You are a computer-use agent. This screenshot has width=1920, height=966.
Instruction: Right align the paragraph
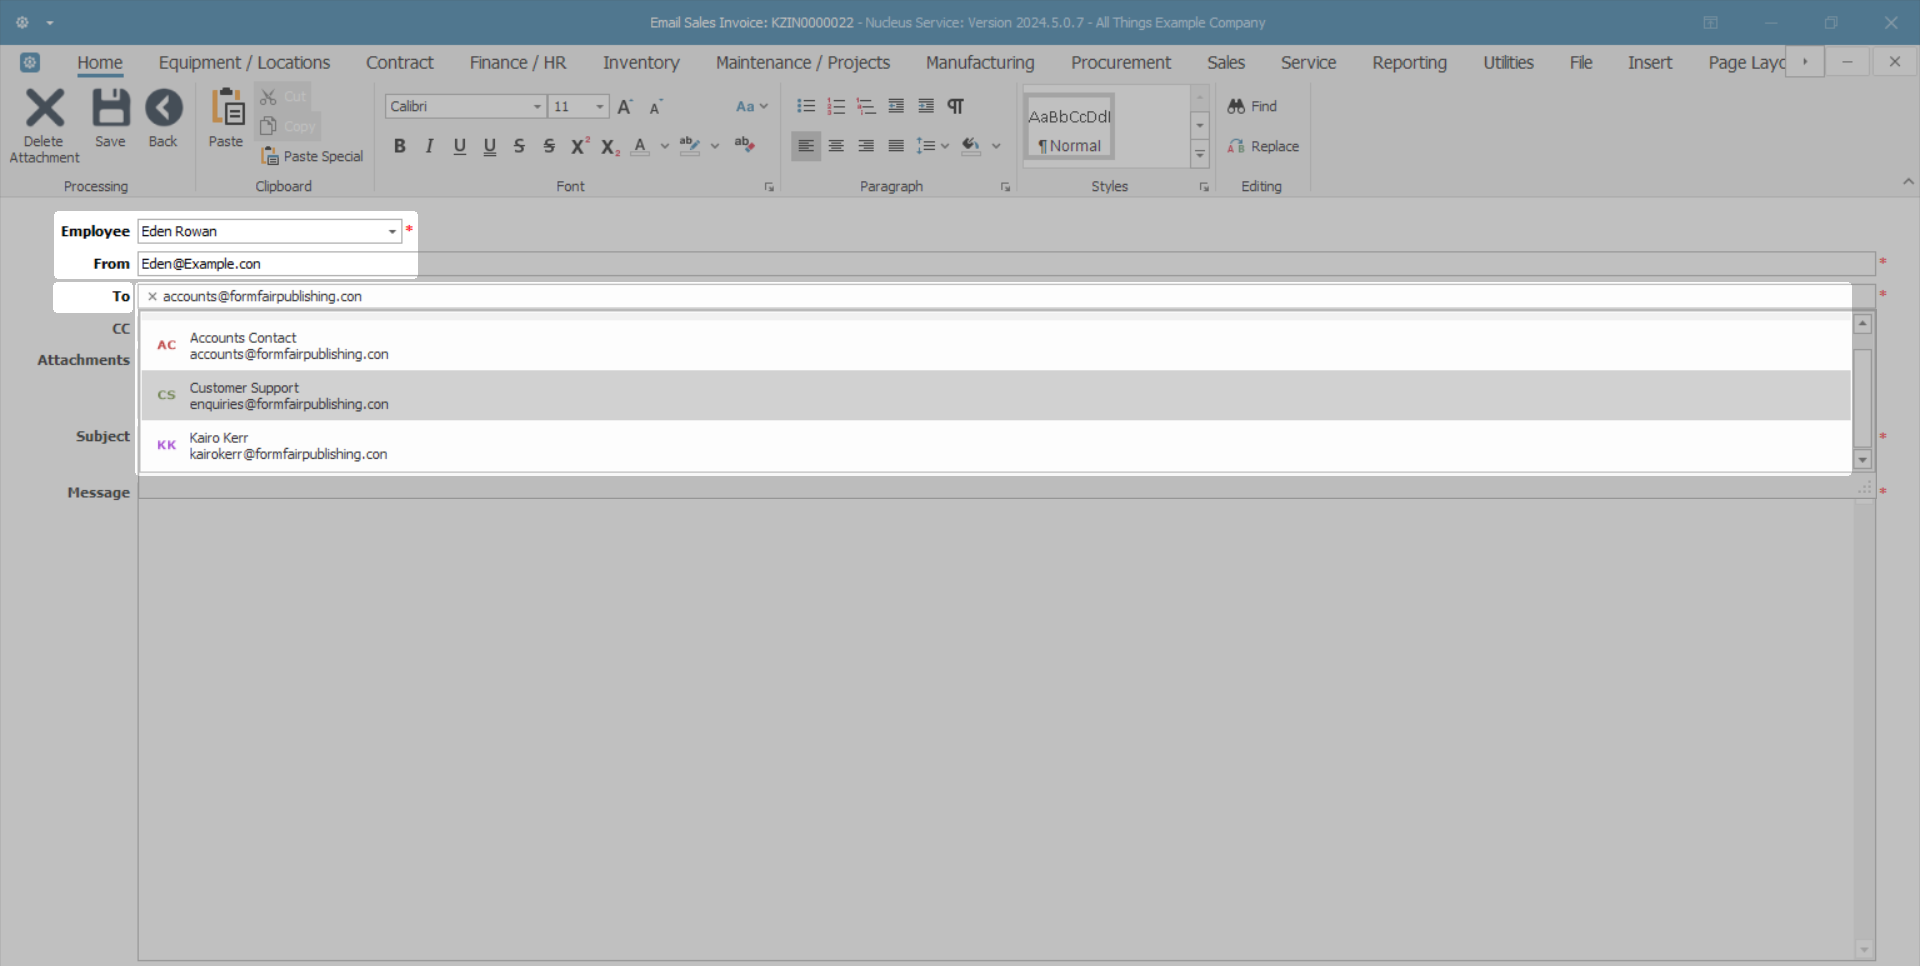866,146
